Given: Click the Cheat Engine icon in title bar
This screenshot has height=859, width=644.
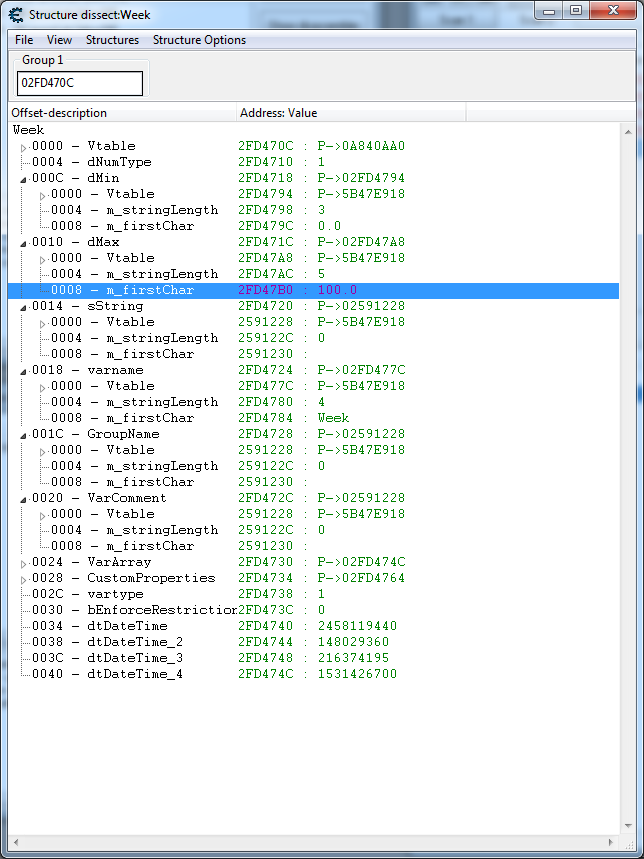Looking at the screenshot, I should (x=16, y=14).
